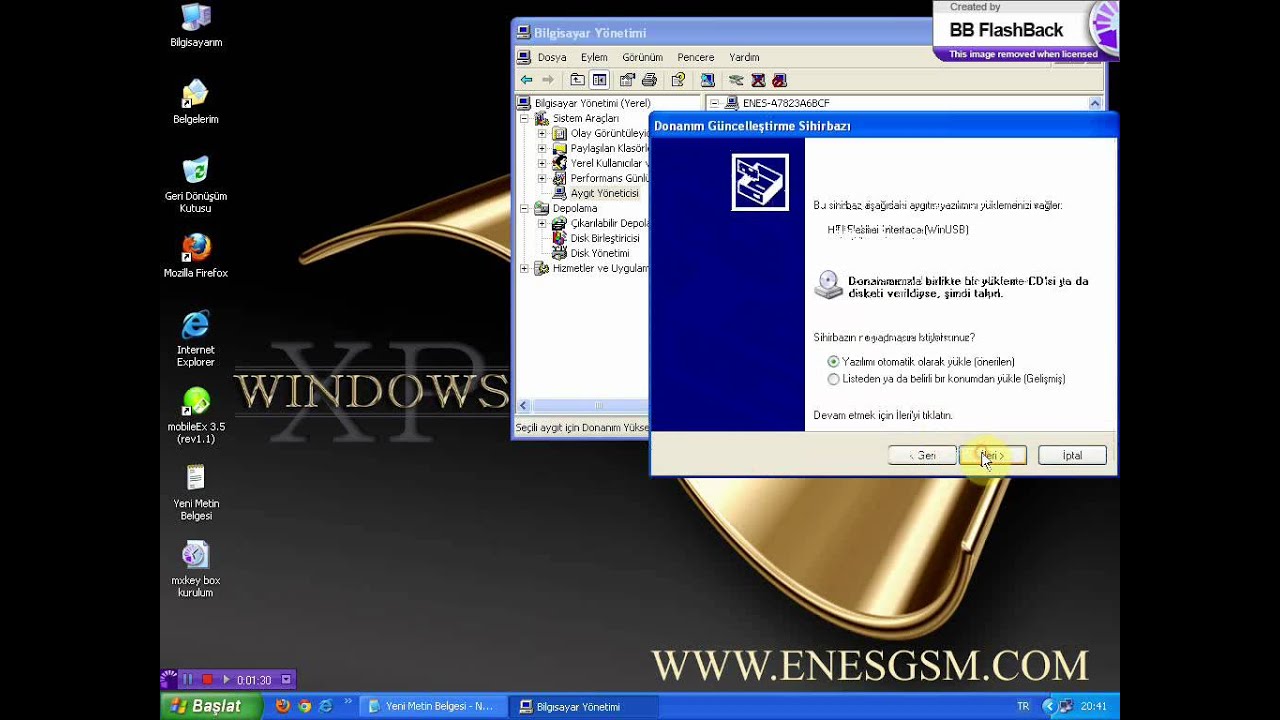Select Yazılımı otomatik olarak yükle radio button
This screenshot has width=1280, height=720.
point(833,361)
